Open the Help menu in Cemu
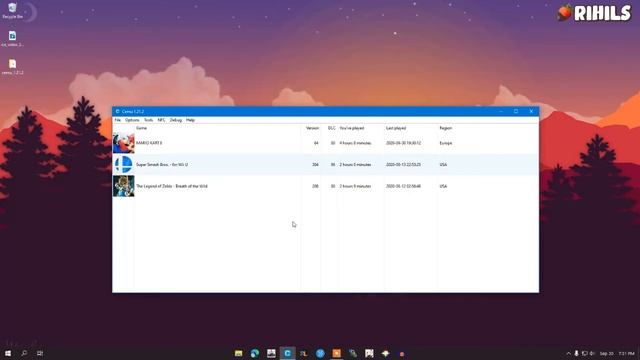Screen dimensions: 640x360 pyautogui.click(x=190, y=120)
